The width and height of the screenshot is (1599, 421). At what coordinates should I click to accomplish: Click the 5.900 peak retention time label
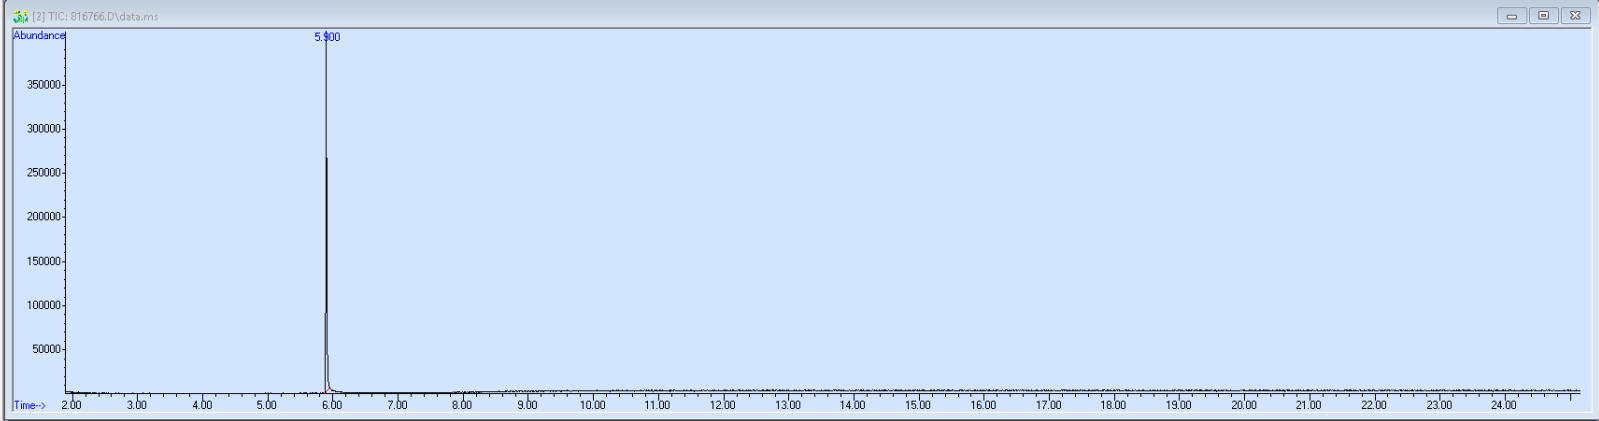coord(327,37)
